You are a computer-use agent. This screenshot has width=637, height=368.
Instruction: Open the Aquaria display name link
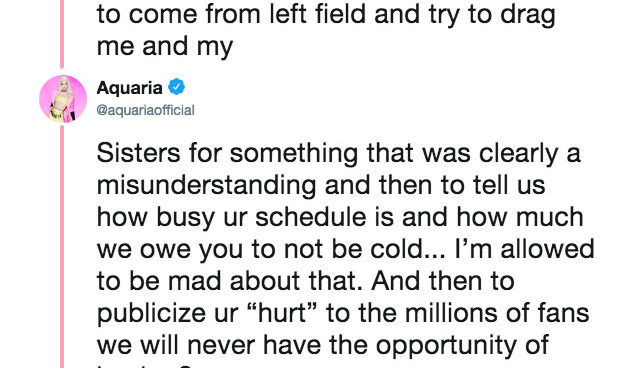129,88
